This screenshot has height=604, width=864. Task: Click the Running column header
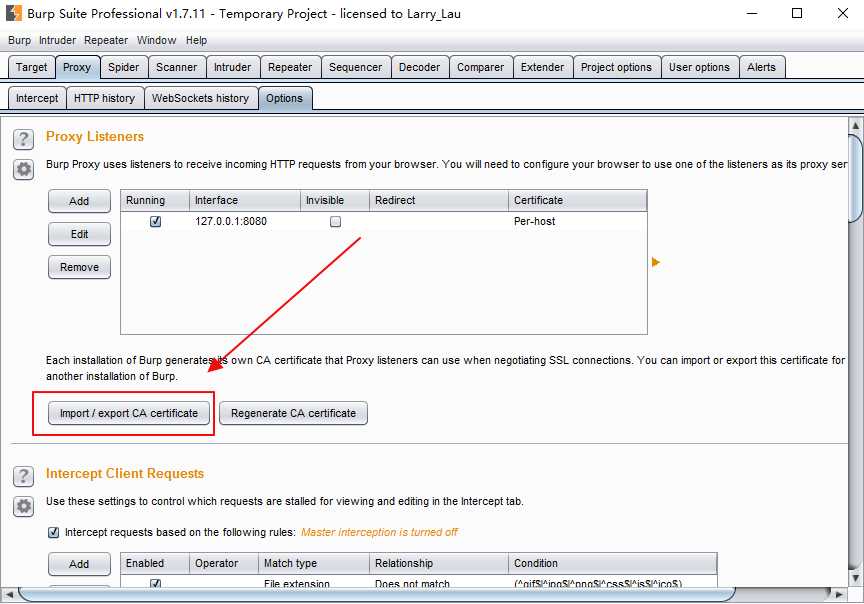(155, 201)
